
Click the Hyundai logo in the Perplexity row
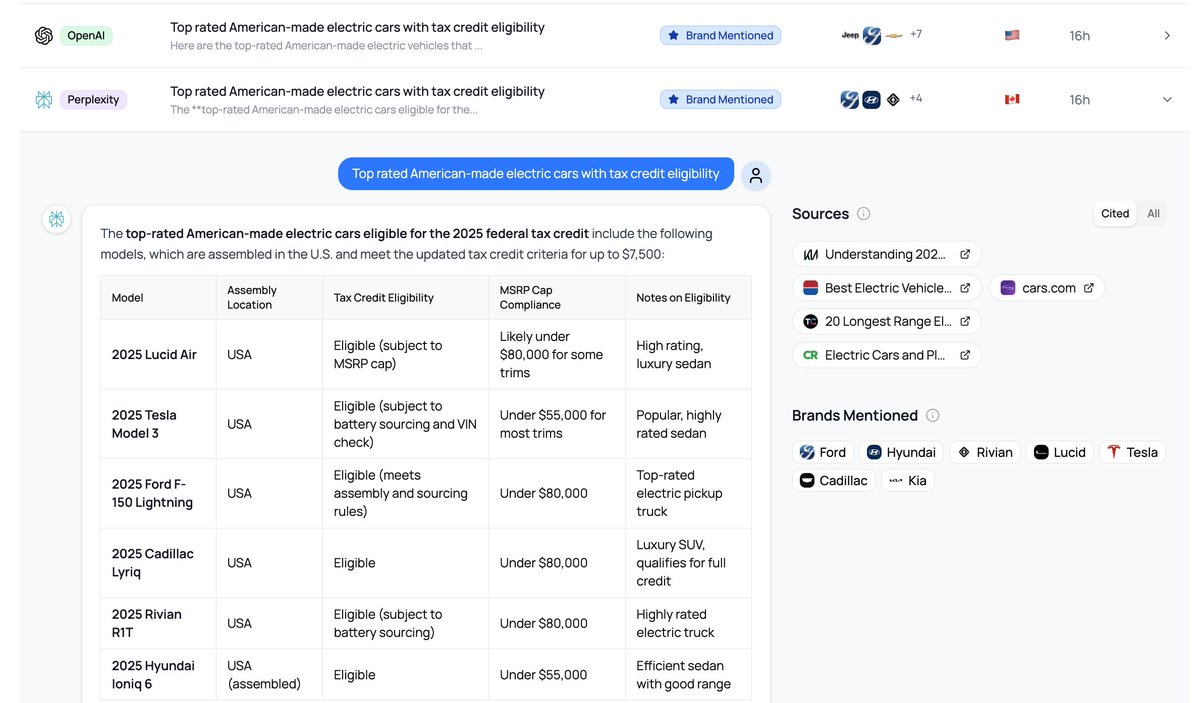click(x=871, y=99)
